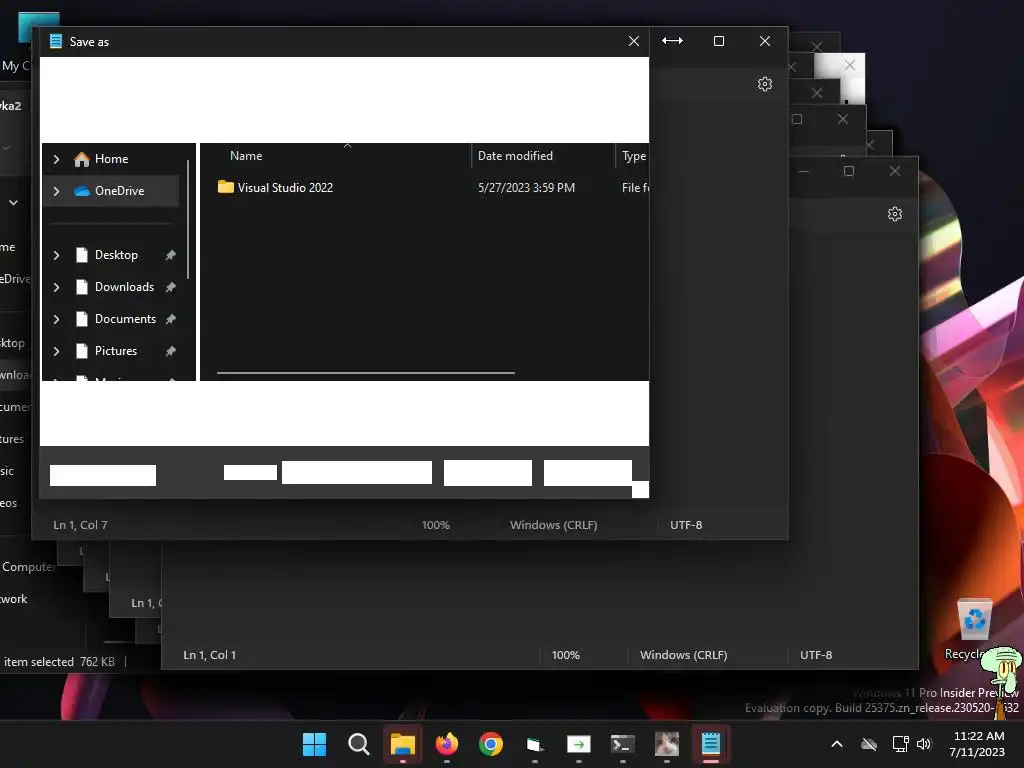1024x768 pixels.
Task: Click the pin icon next to Pictures
Action: (x=170, y=351)
